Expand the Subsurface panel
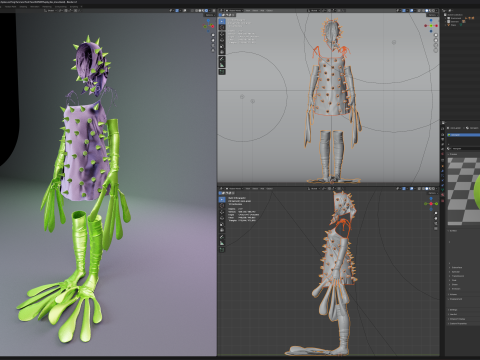Image resolution: width=480 pixels, height=360 pixels. click(x=456, y=268)
